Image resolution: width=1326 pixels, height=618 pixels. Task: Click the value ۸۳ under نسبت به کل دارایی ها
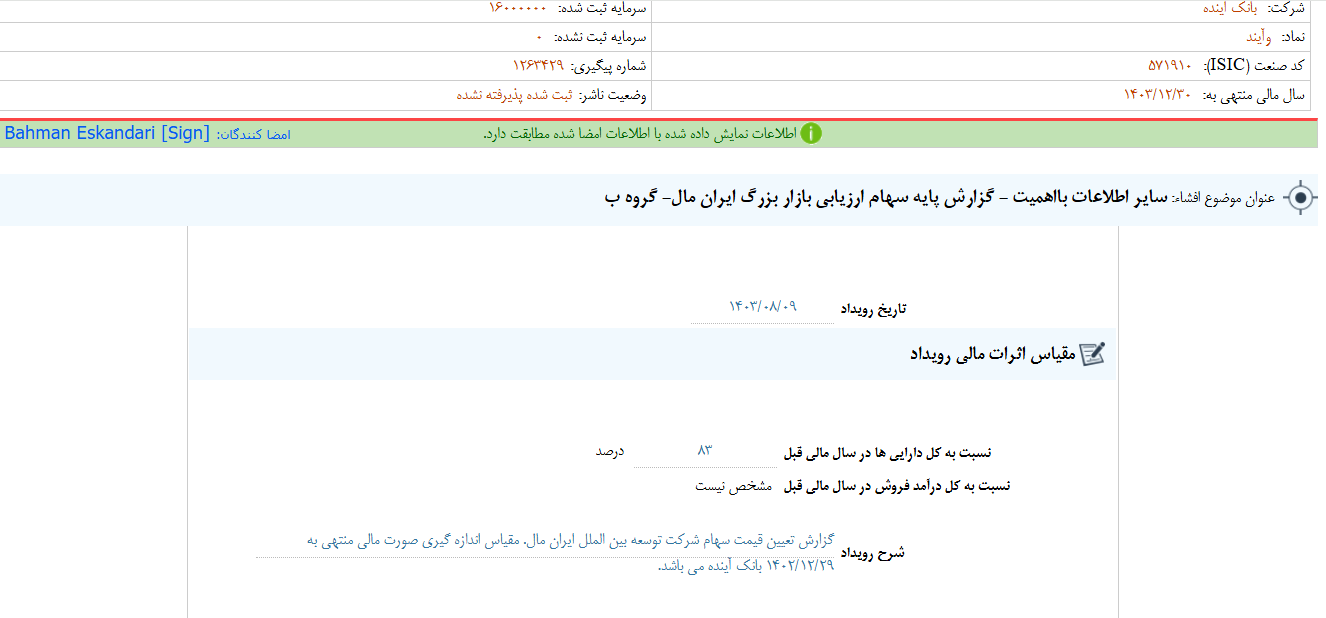(x=704, y=452)
